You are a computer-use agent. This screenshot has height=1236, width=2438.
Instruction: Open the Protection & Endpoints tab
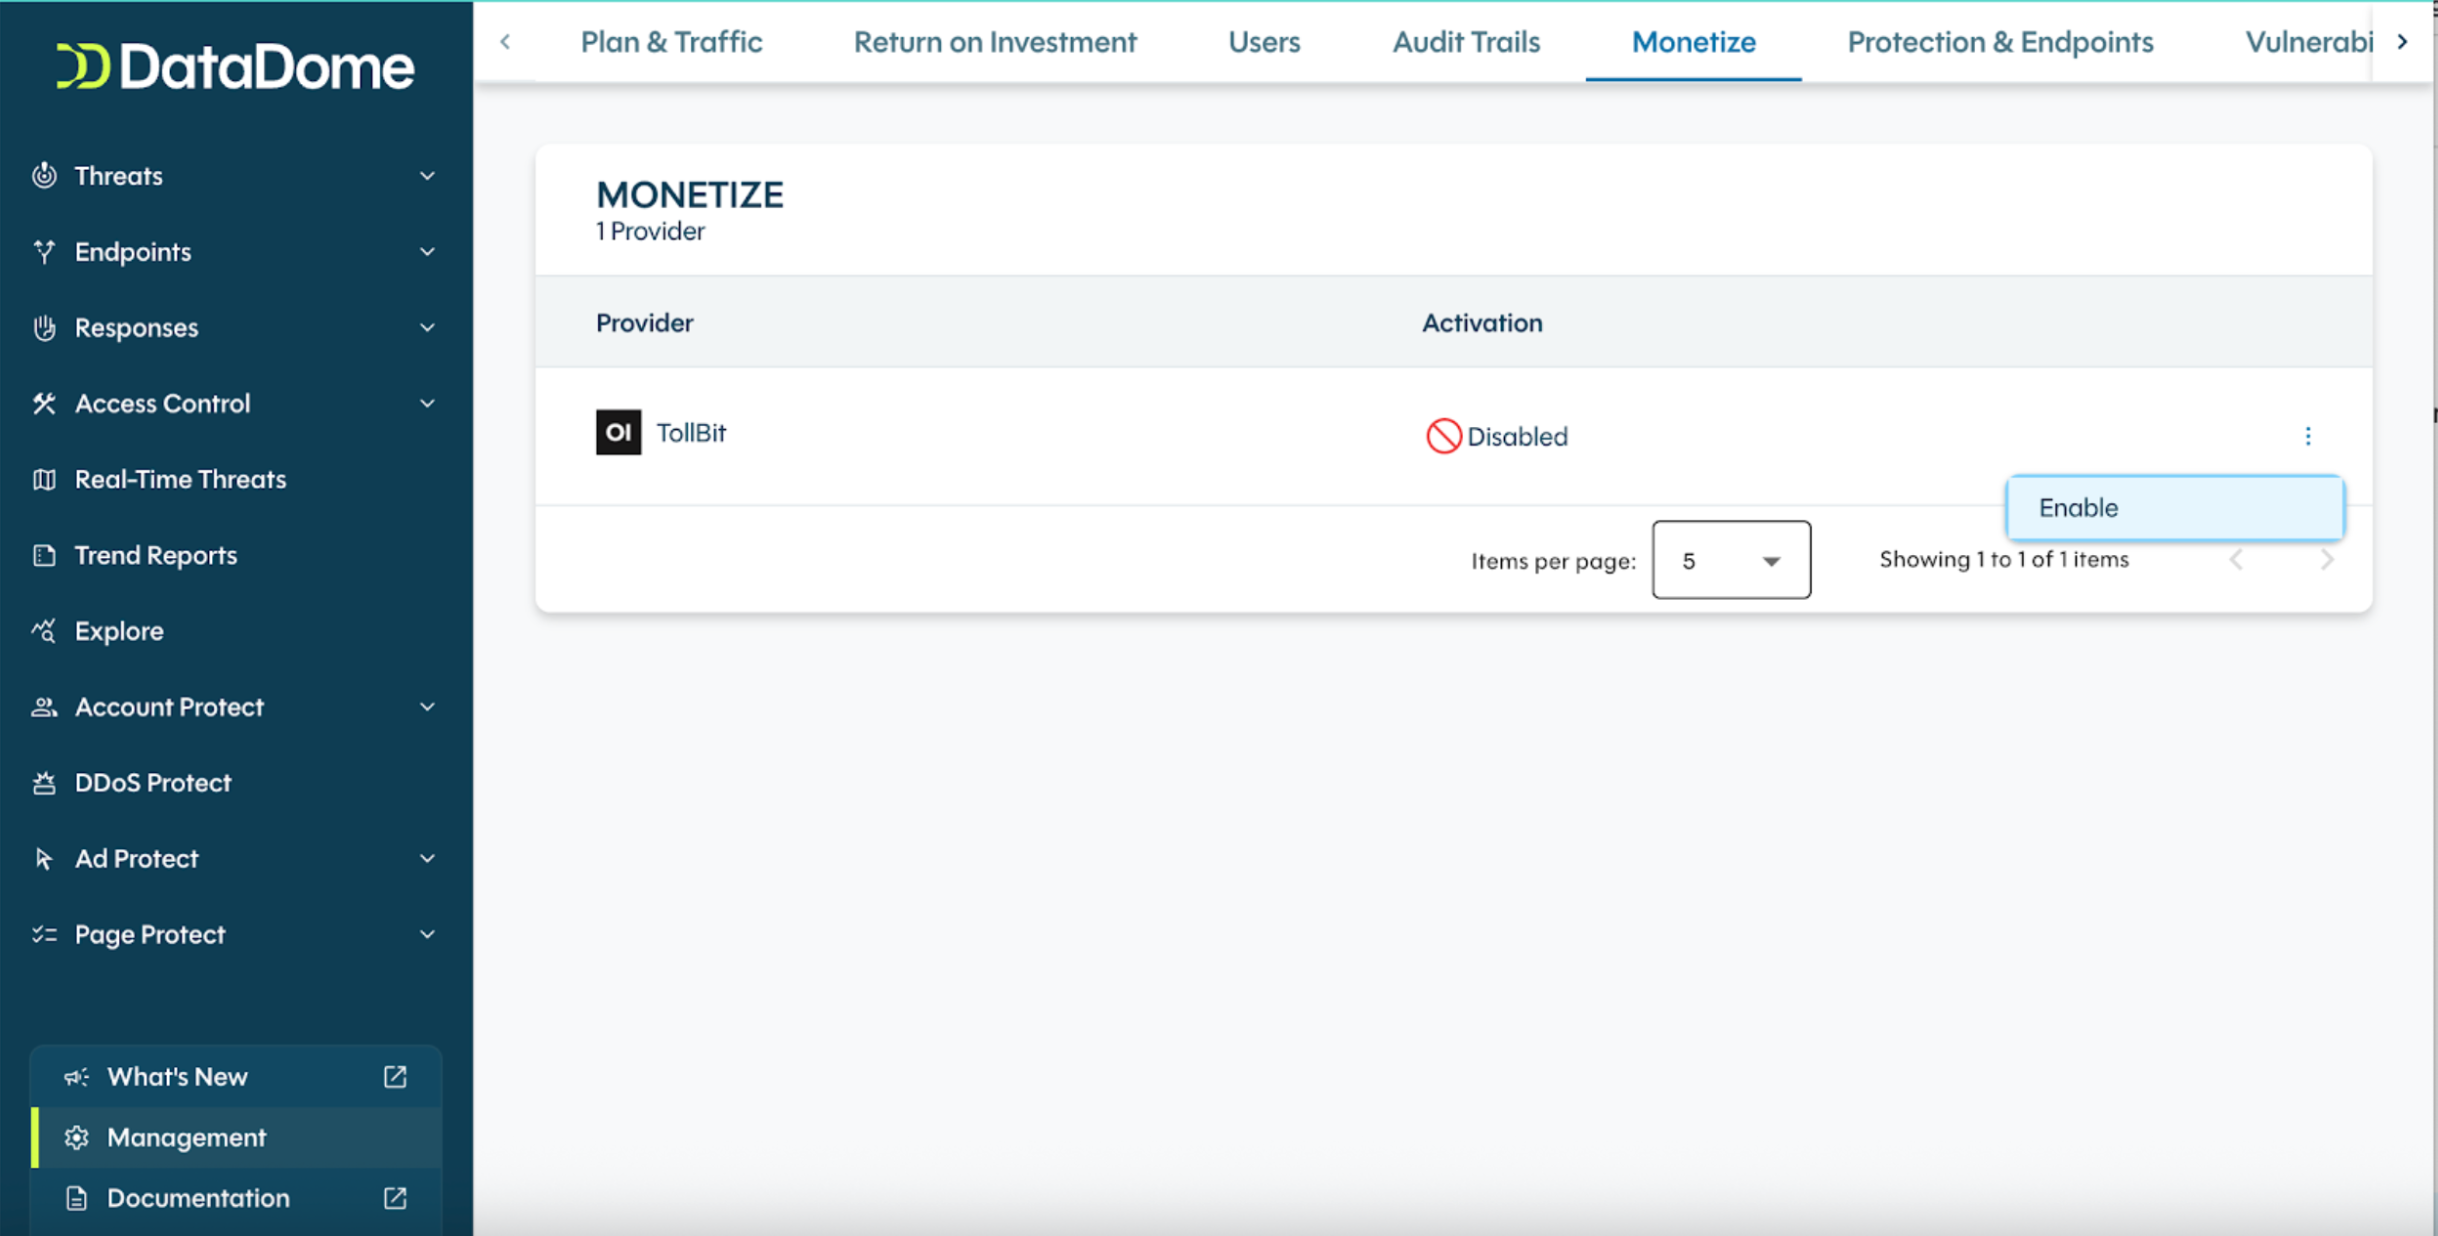pos(2000,42)
